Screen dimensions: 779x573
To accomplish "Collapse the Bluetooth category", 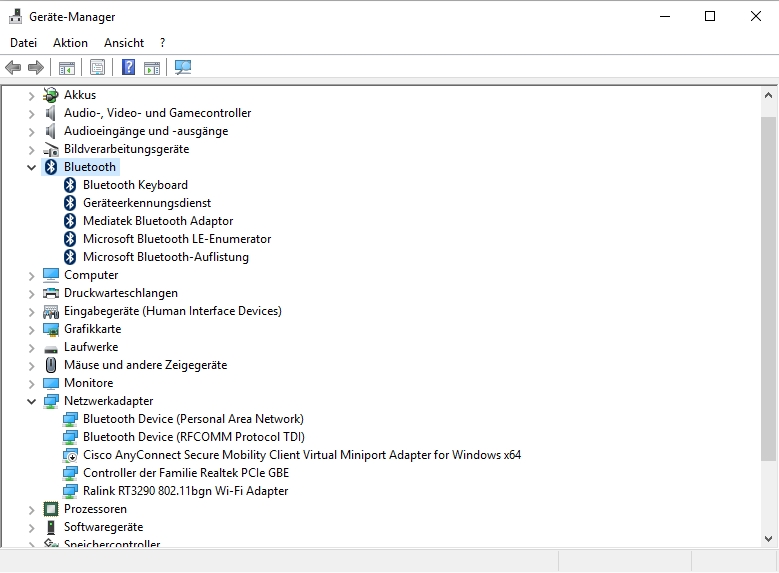I will coord(31,167).
